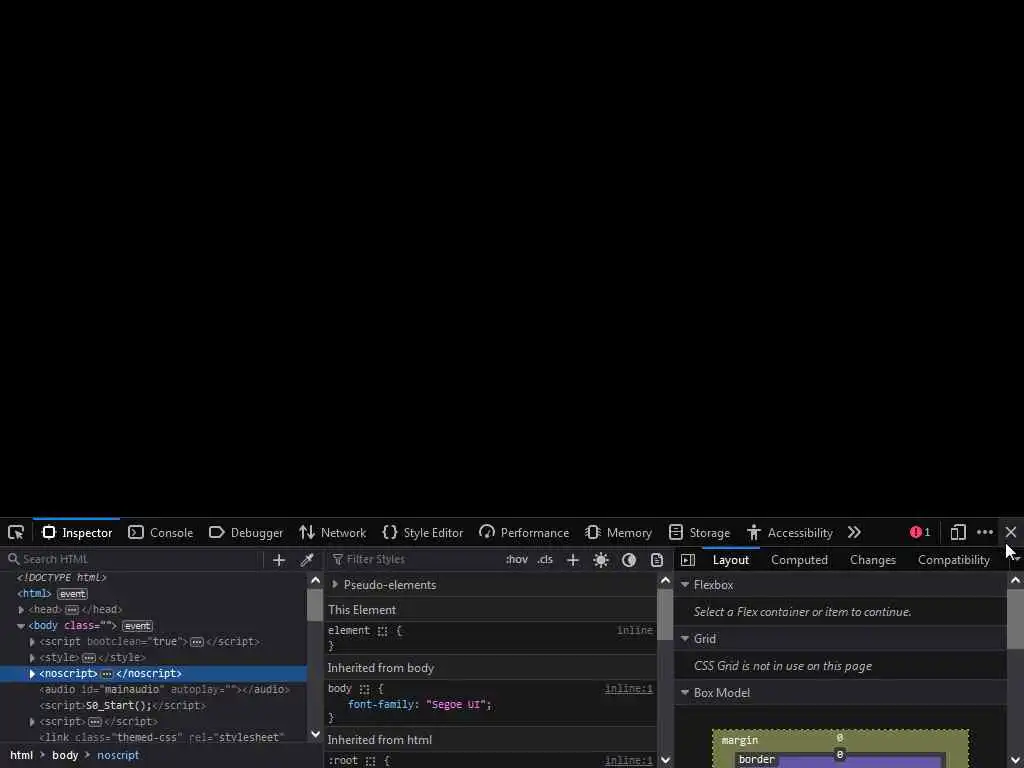Click the Segoe UI font-family value
Viewport: 1024px width, 768px height.
456,704
